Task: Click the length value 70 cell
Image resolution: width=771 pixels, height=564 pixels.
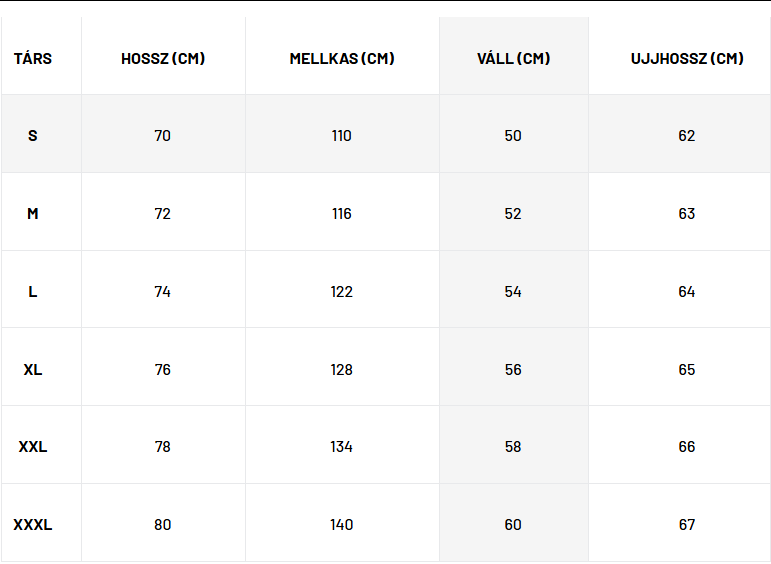Action: [163, 136]
